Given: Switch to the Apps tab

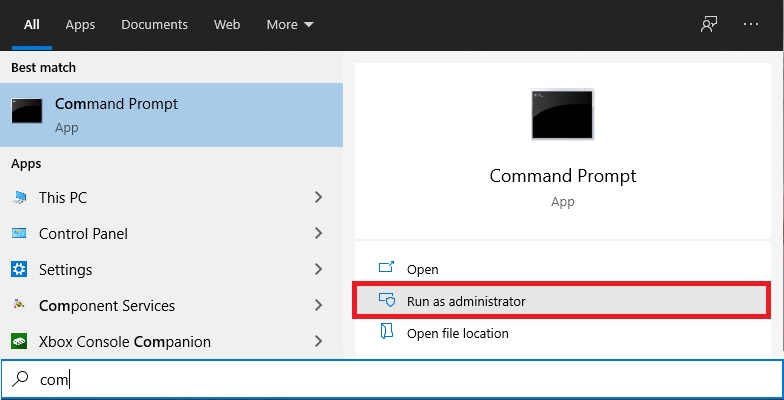Looking at the screenshot, I should 80,25.
